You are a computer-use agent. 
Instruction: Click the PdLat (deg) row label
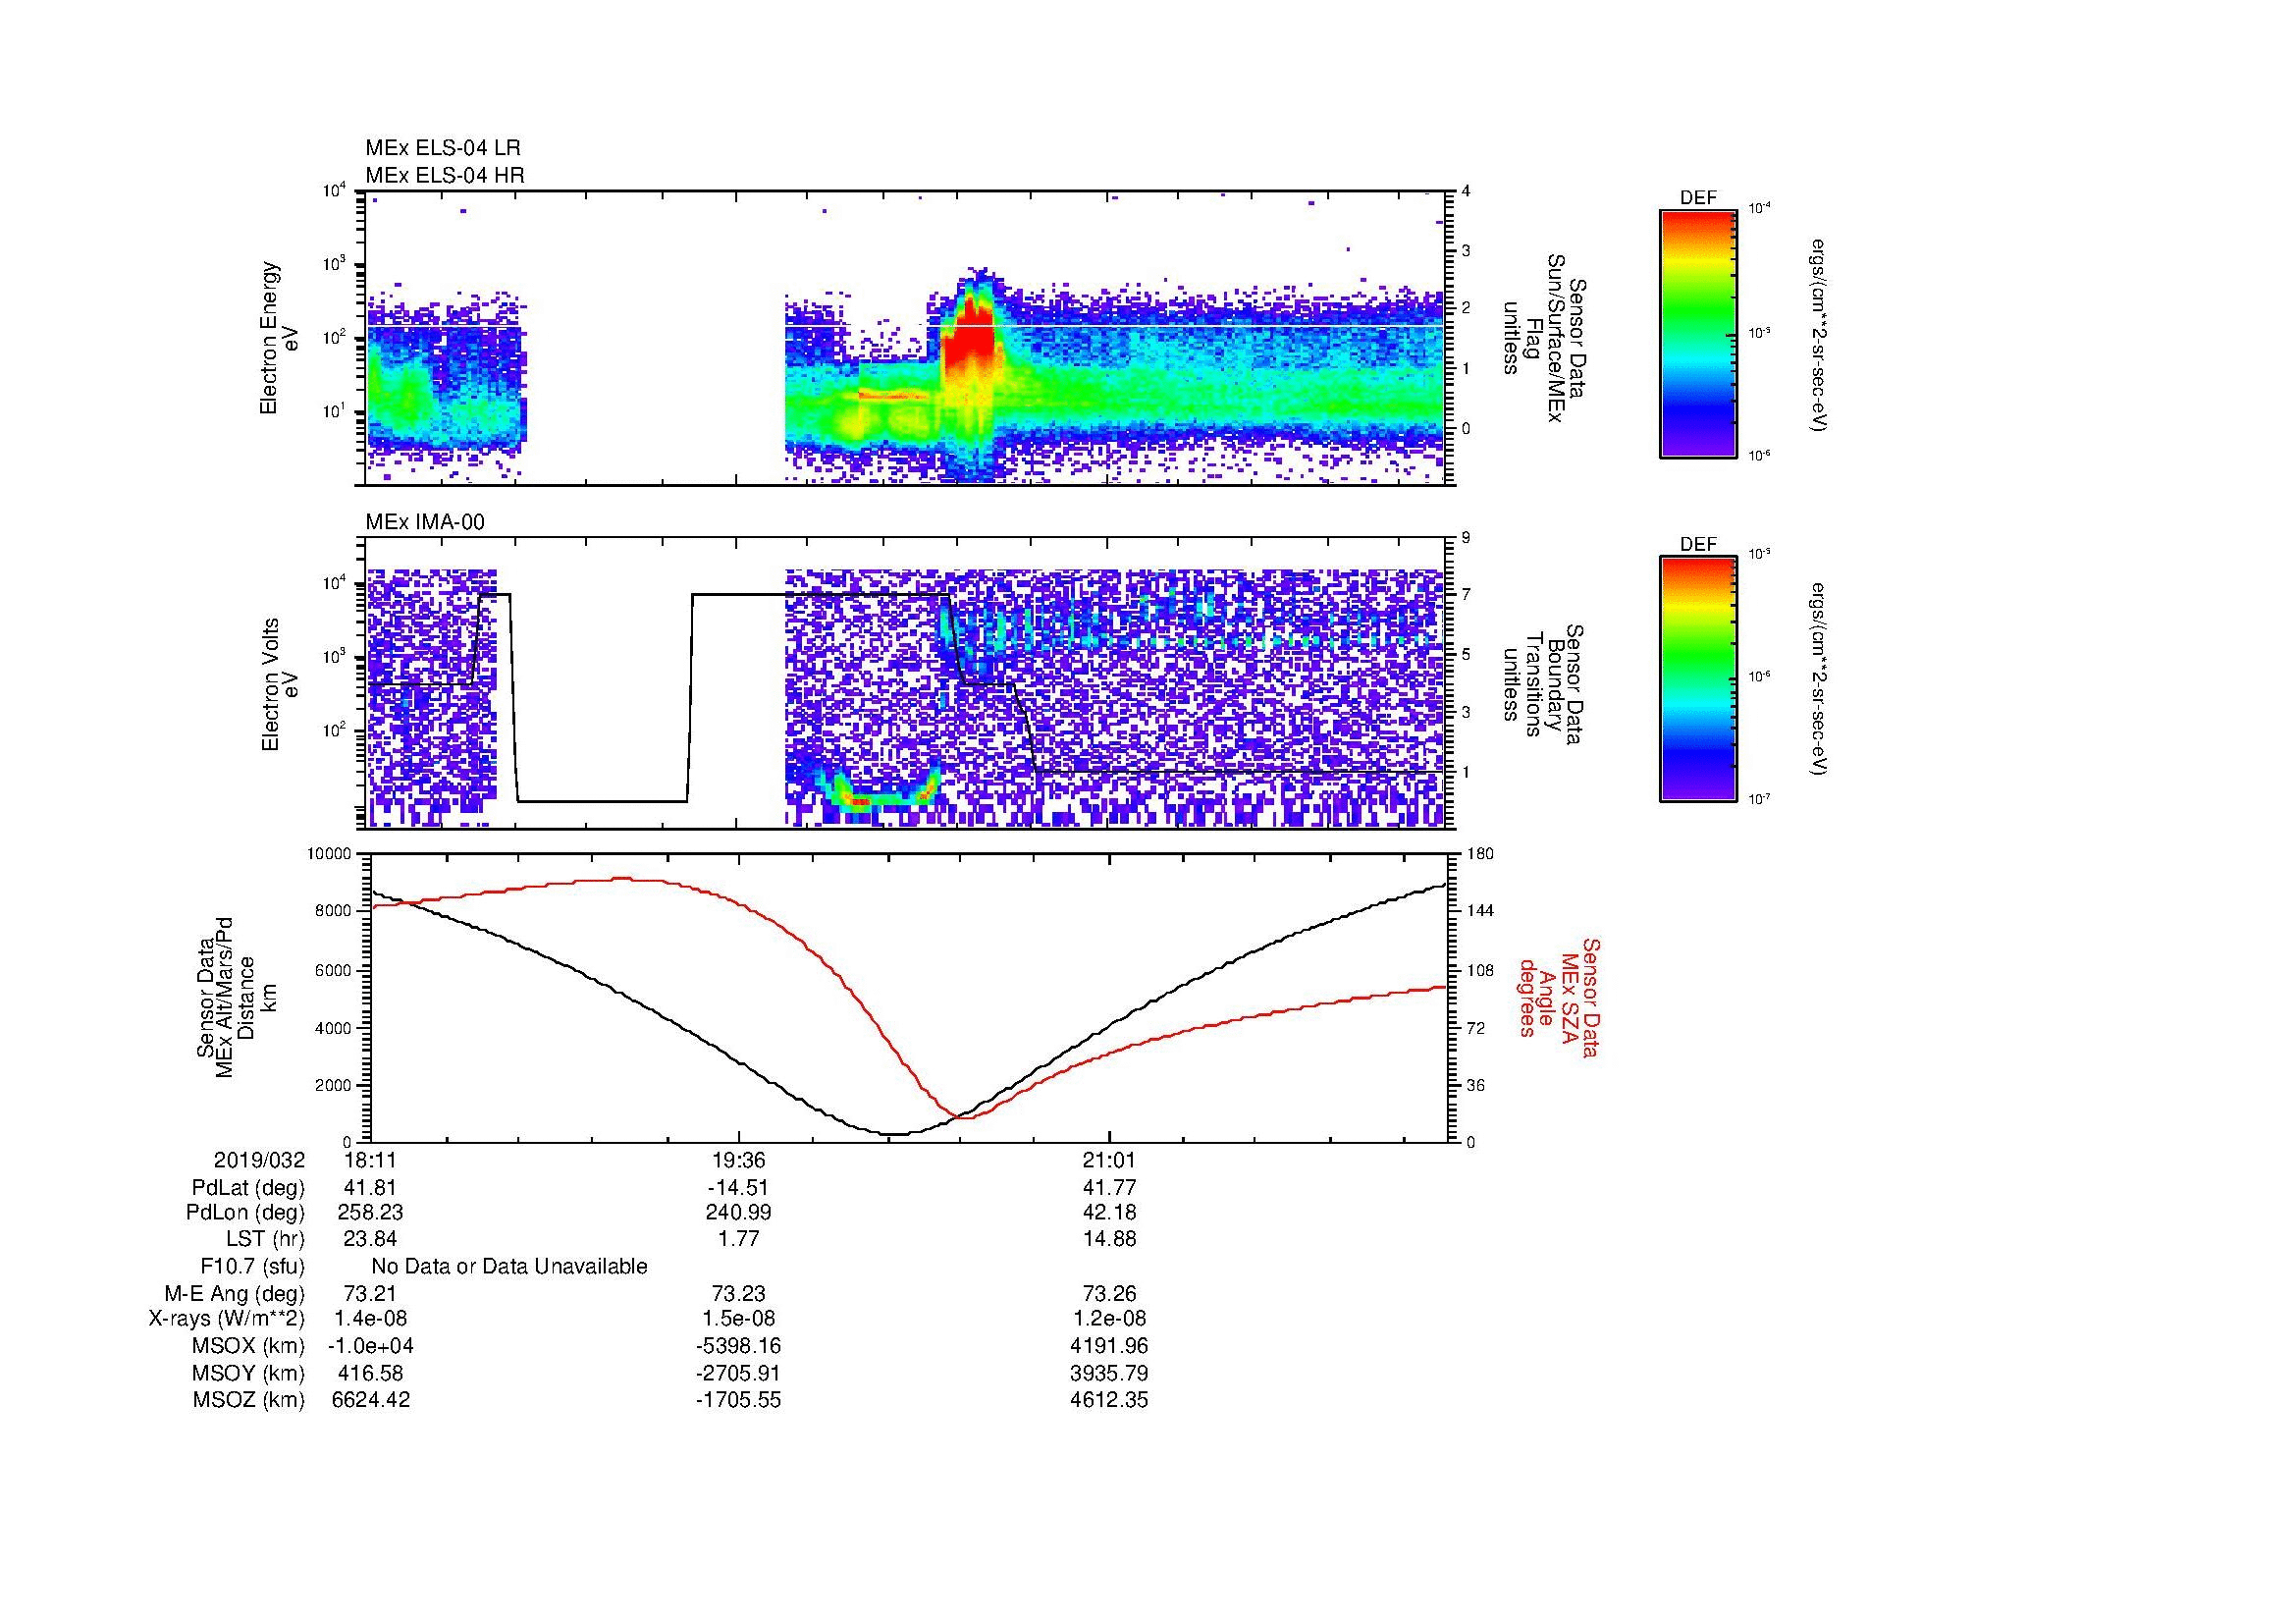[x=247, y=1188]
